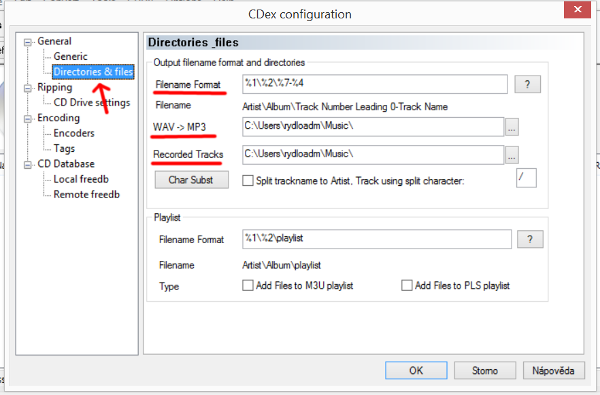
Task: Browse for WAV -> MP3 output folder
Action: click(x=512, y=127)
